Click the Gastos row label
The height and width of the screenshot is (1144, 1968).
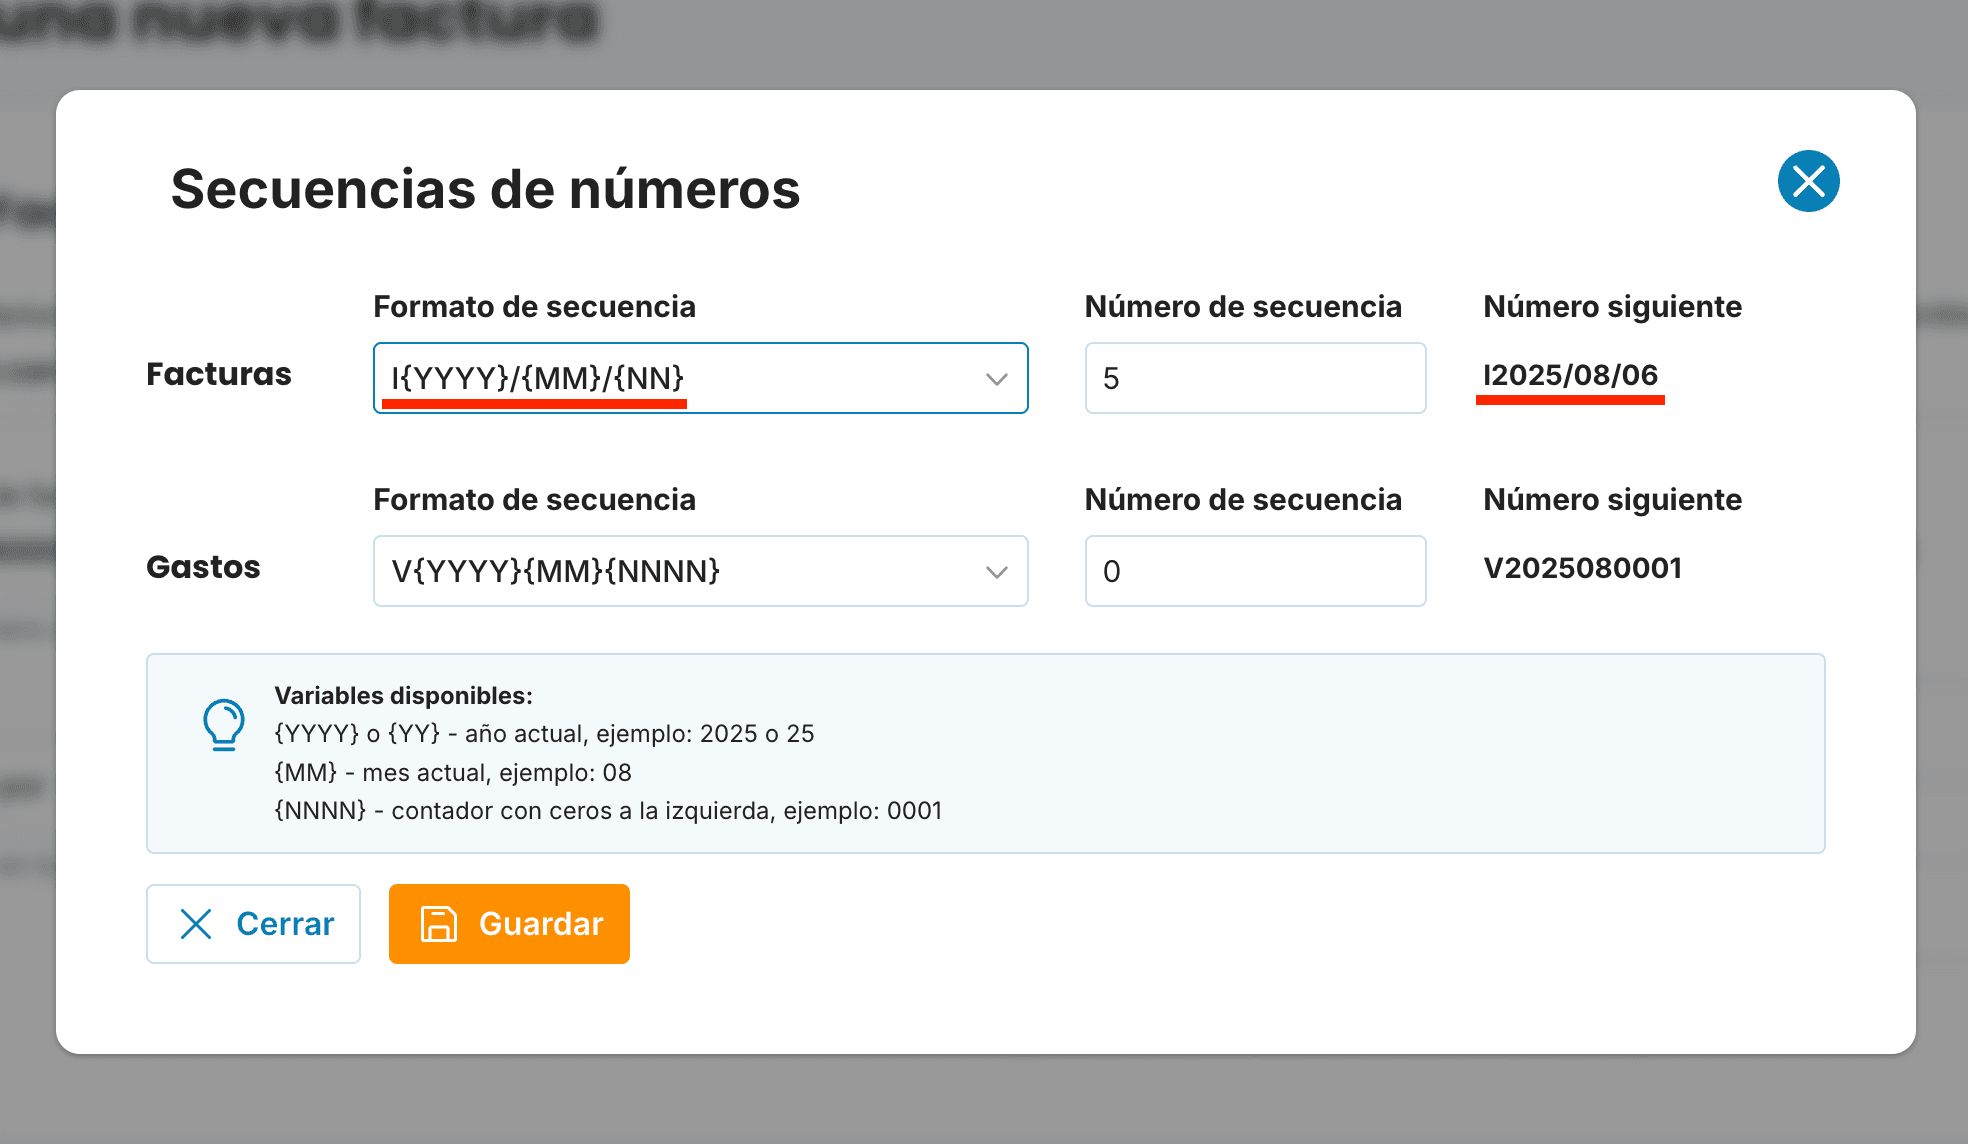(x=203, y=567)
